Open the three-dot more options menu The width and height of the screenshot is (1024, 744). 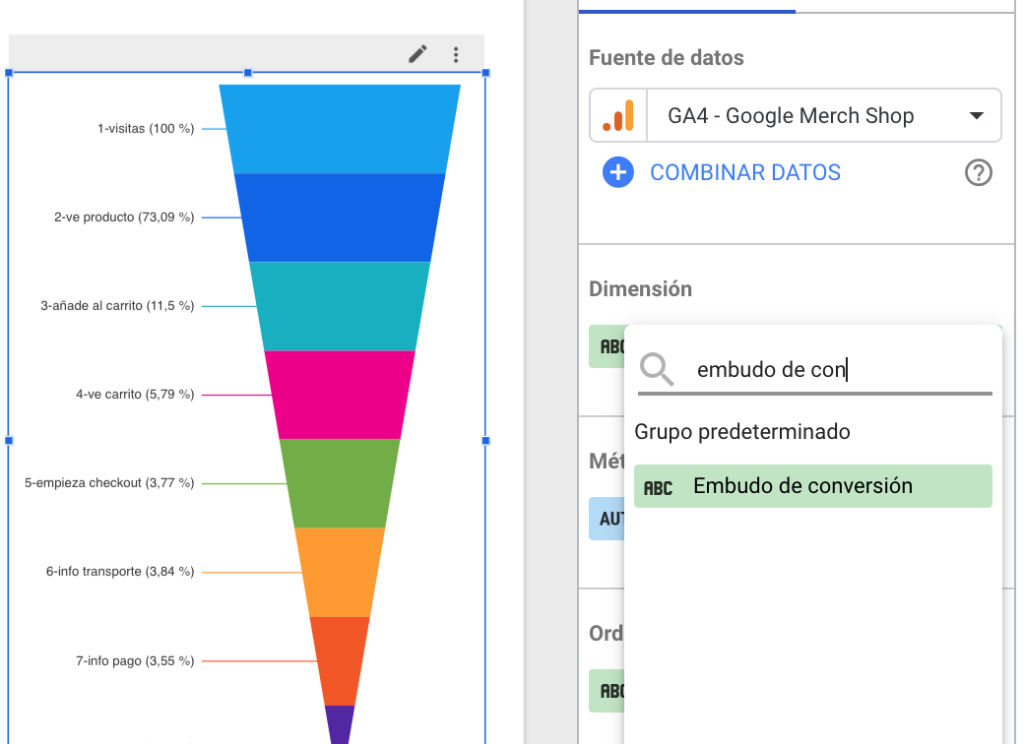[x=456, y=54]
